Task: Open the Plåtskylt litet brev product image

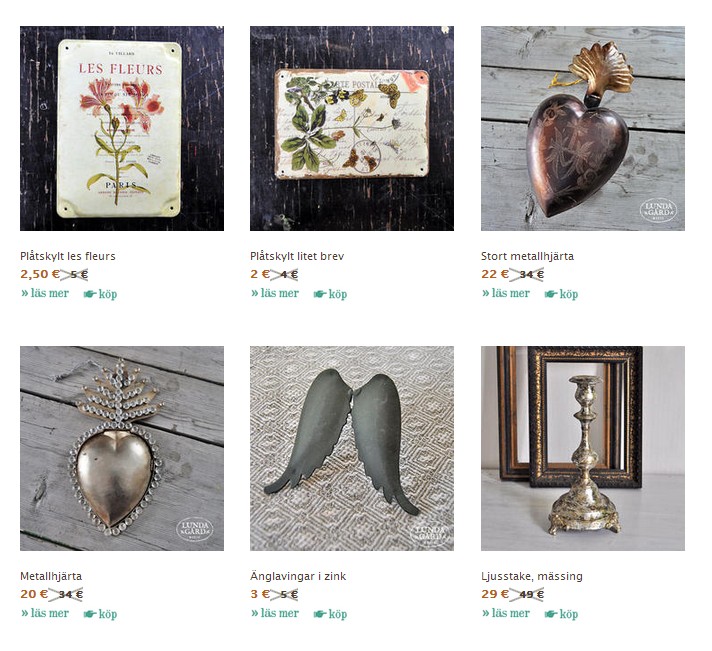Action: tap(352, 128)
